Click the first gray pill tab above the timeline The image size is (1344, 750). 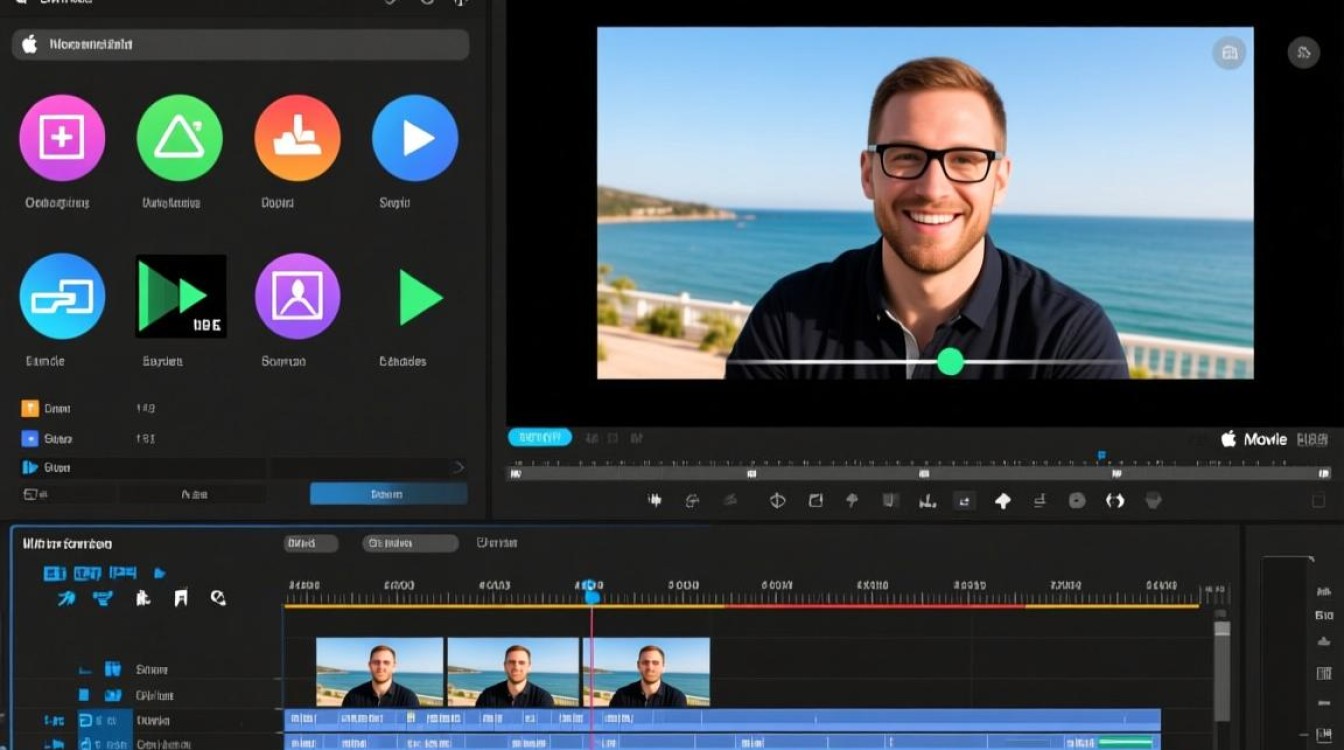coord(311,543)
